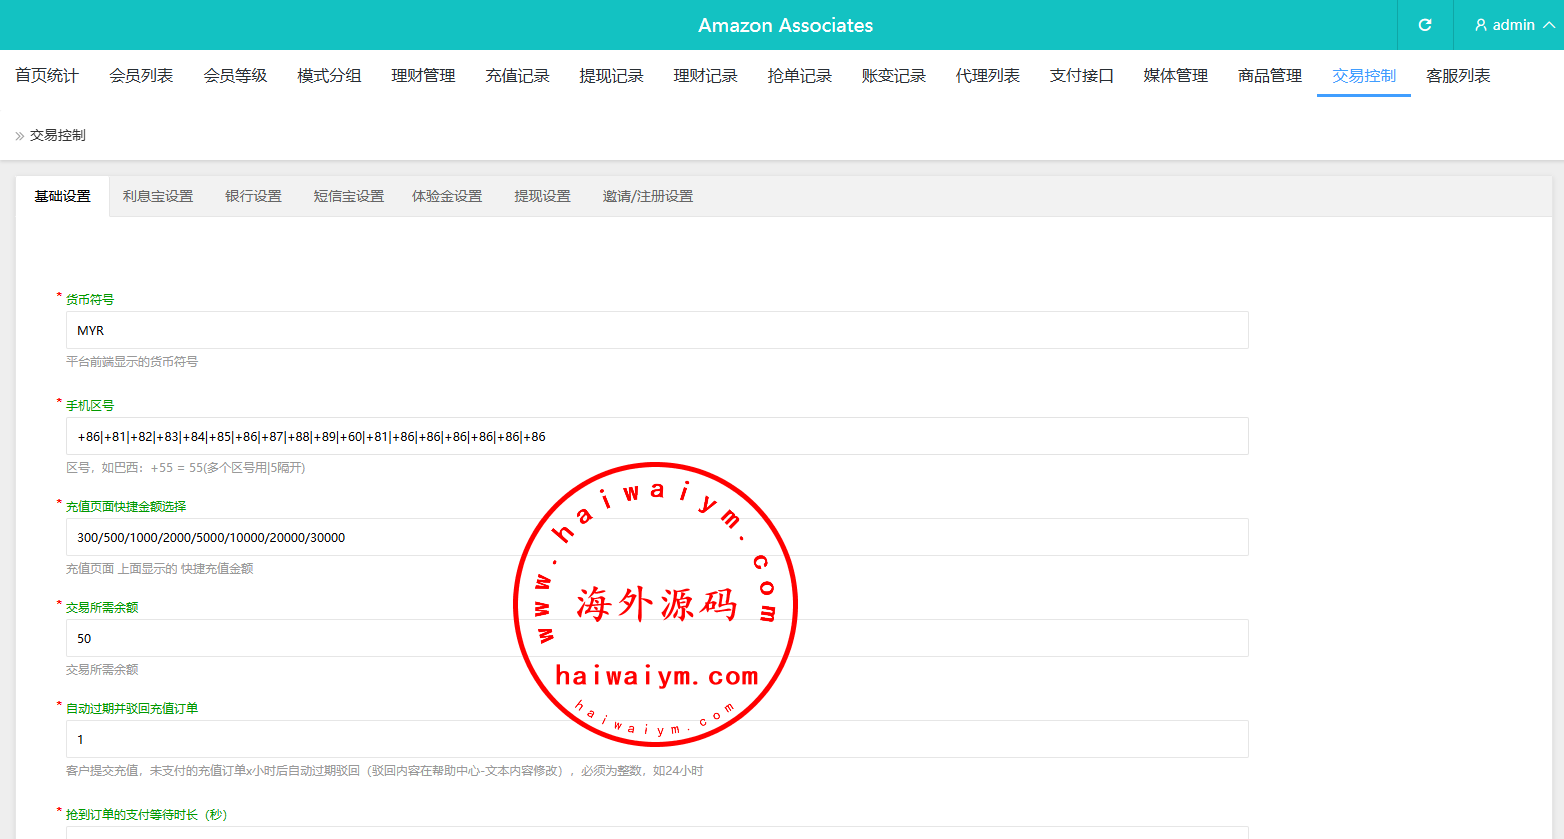1564x839 pixels.
Task: Select the 提现设置 tab
Action: pos(542,197)
